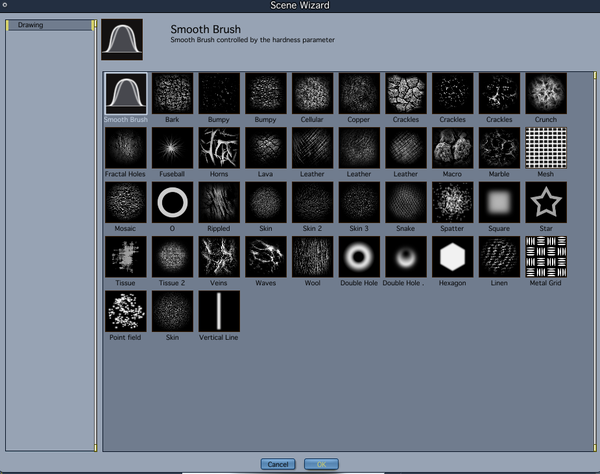Viewport: 600px width, 474px height.
Task: Select the Fuseball brush
Action: point(172,148)
